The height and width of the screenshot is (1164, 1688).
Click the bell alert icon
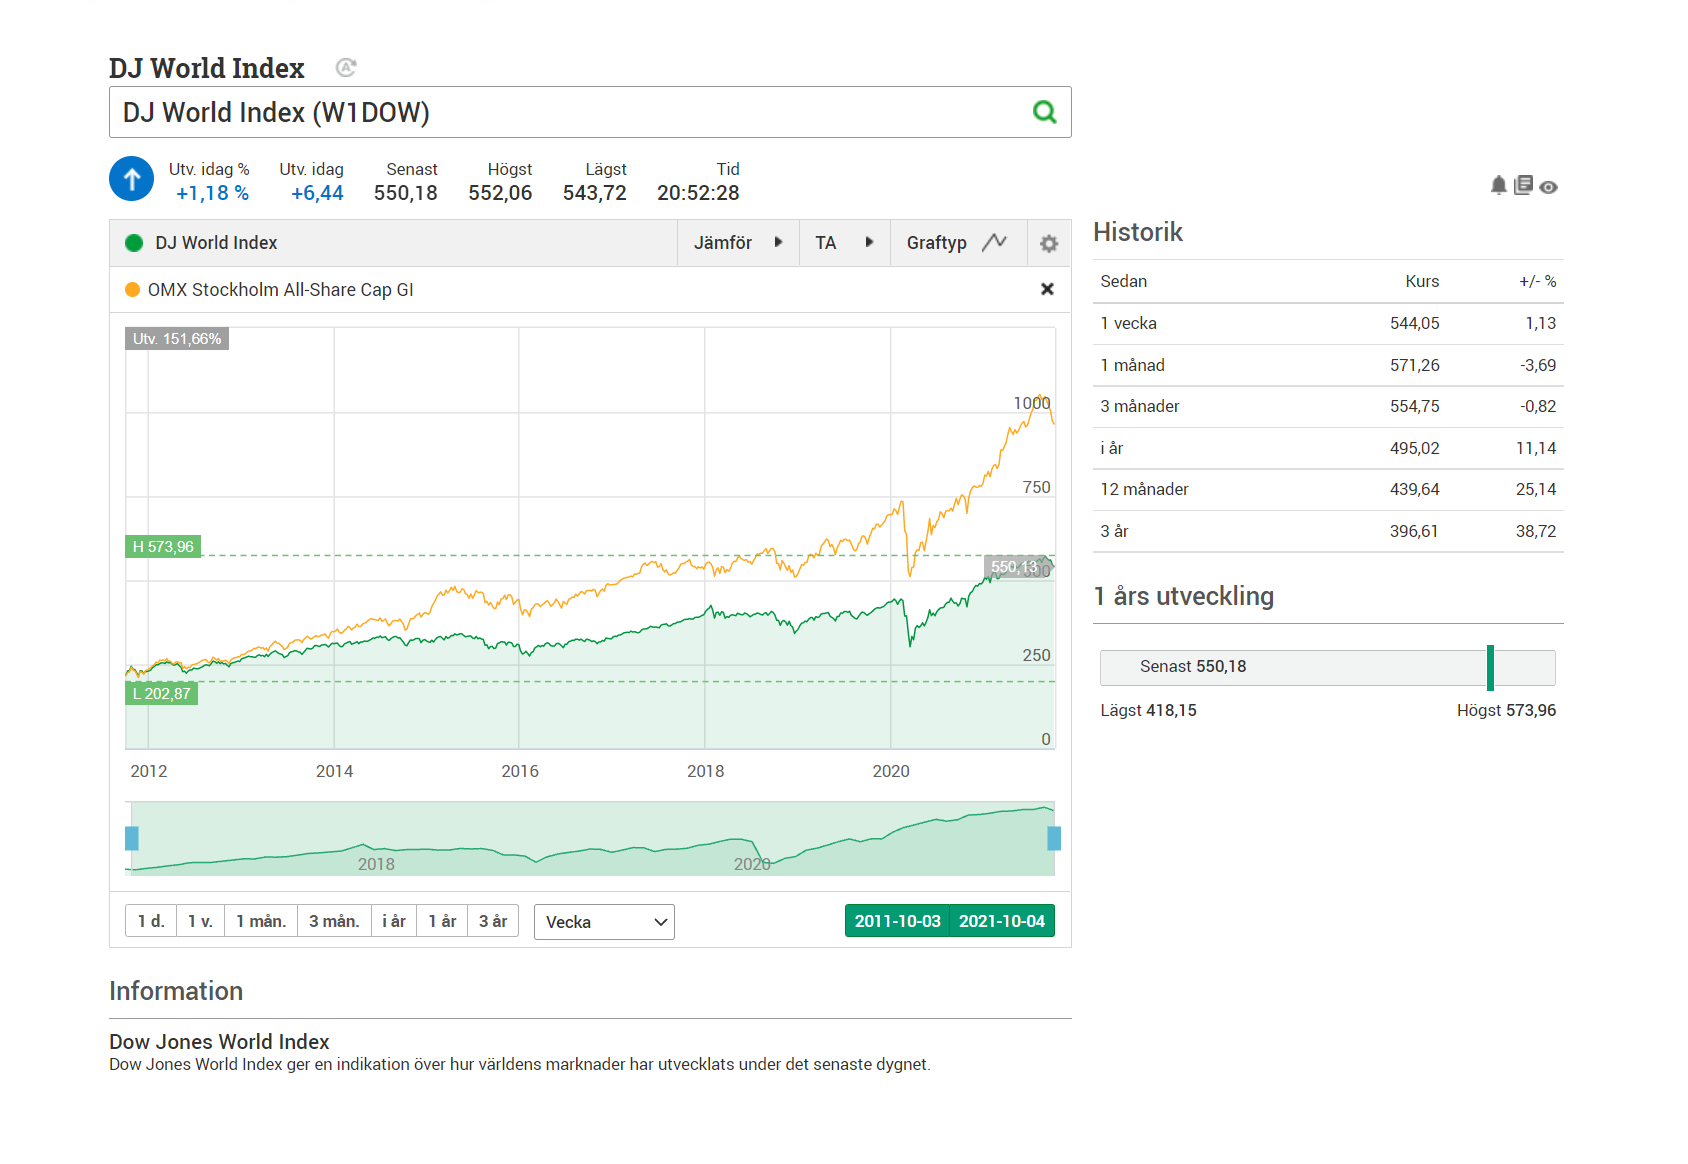(x=1498, y=185)
